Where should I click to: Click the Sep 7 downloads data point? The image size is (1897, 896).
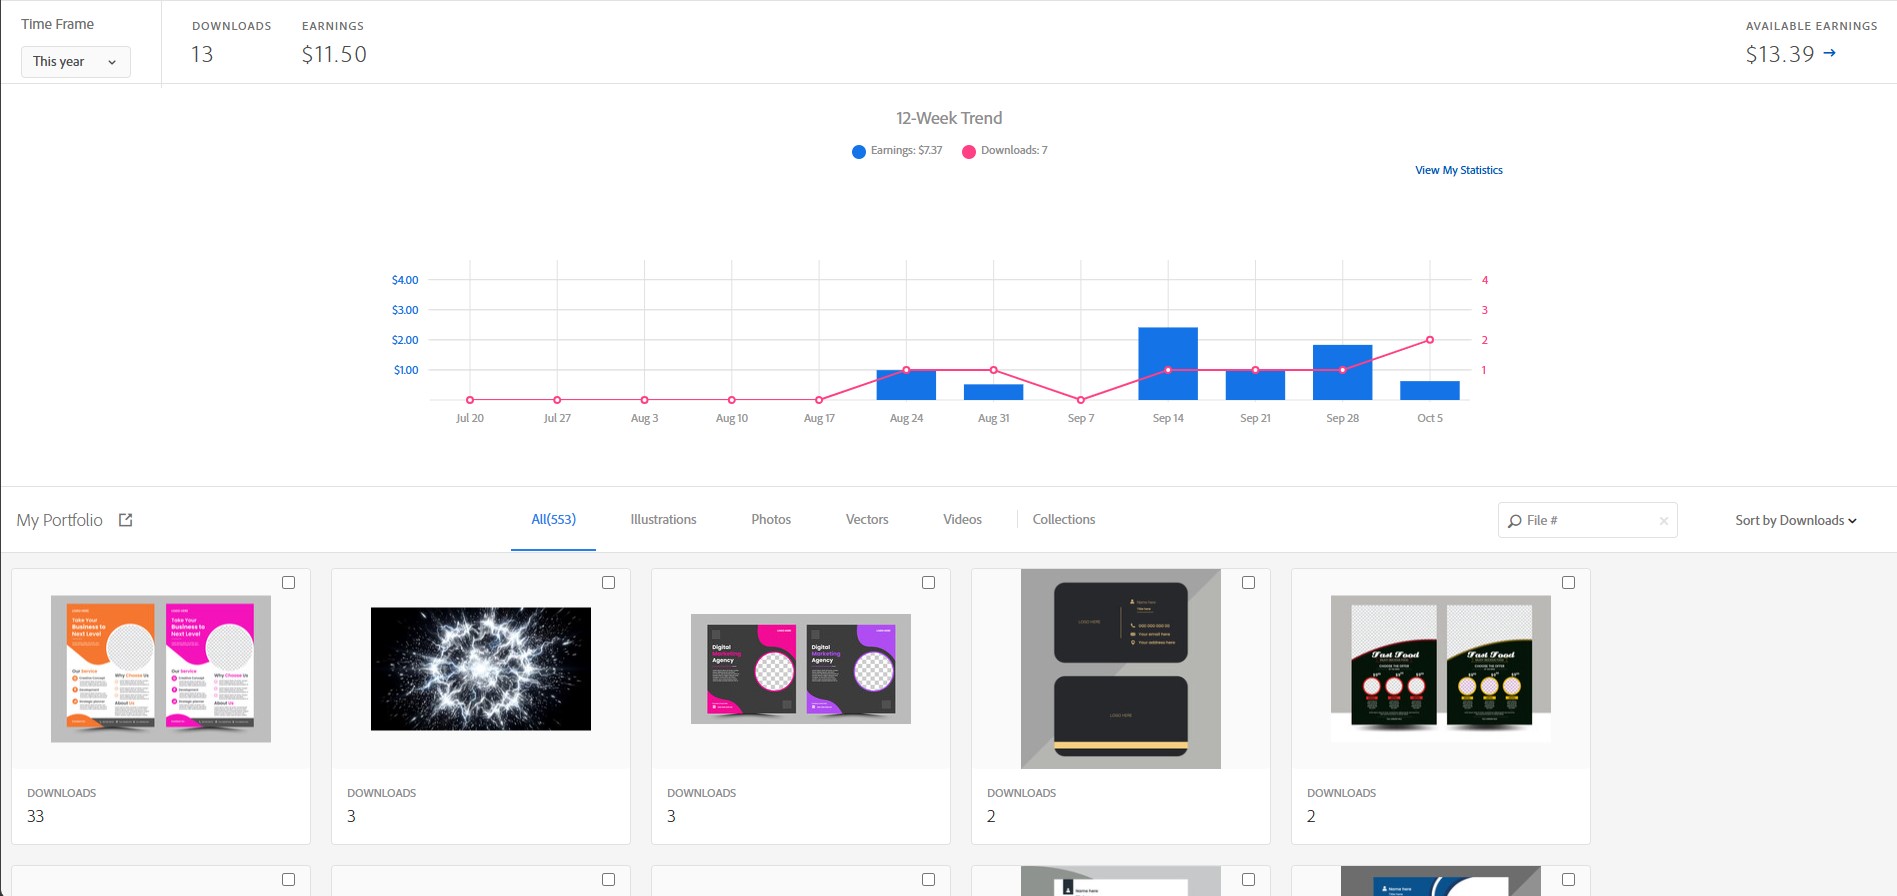pyautogui.click(x=1081, y=400)
